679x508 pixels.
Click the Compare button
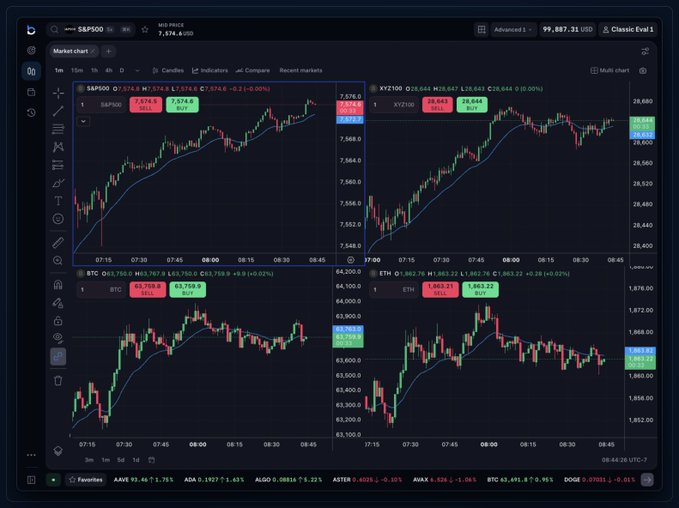point(252,70)
